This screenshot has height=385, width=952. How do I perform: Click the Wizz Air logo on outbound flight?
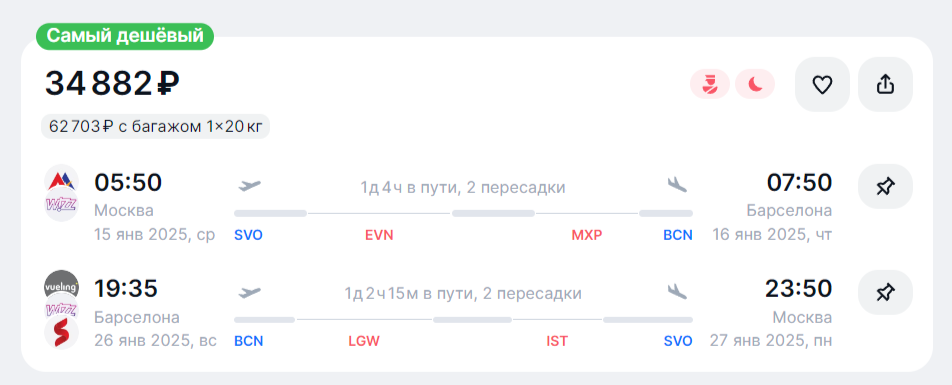[x=62, y=205]
